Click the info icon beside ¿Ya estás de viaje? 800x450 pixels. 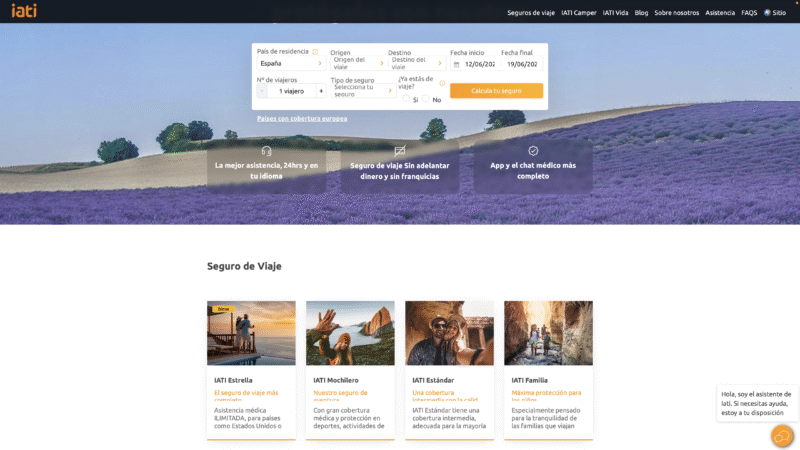(442, 83)
